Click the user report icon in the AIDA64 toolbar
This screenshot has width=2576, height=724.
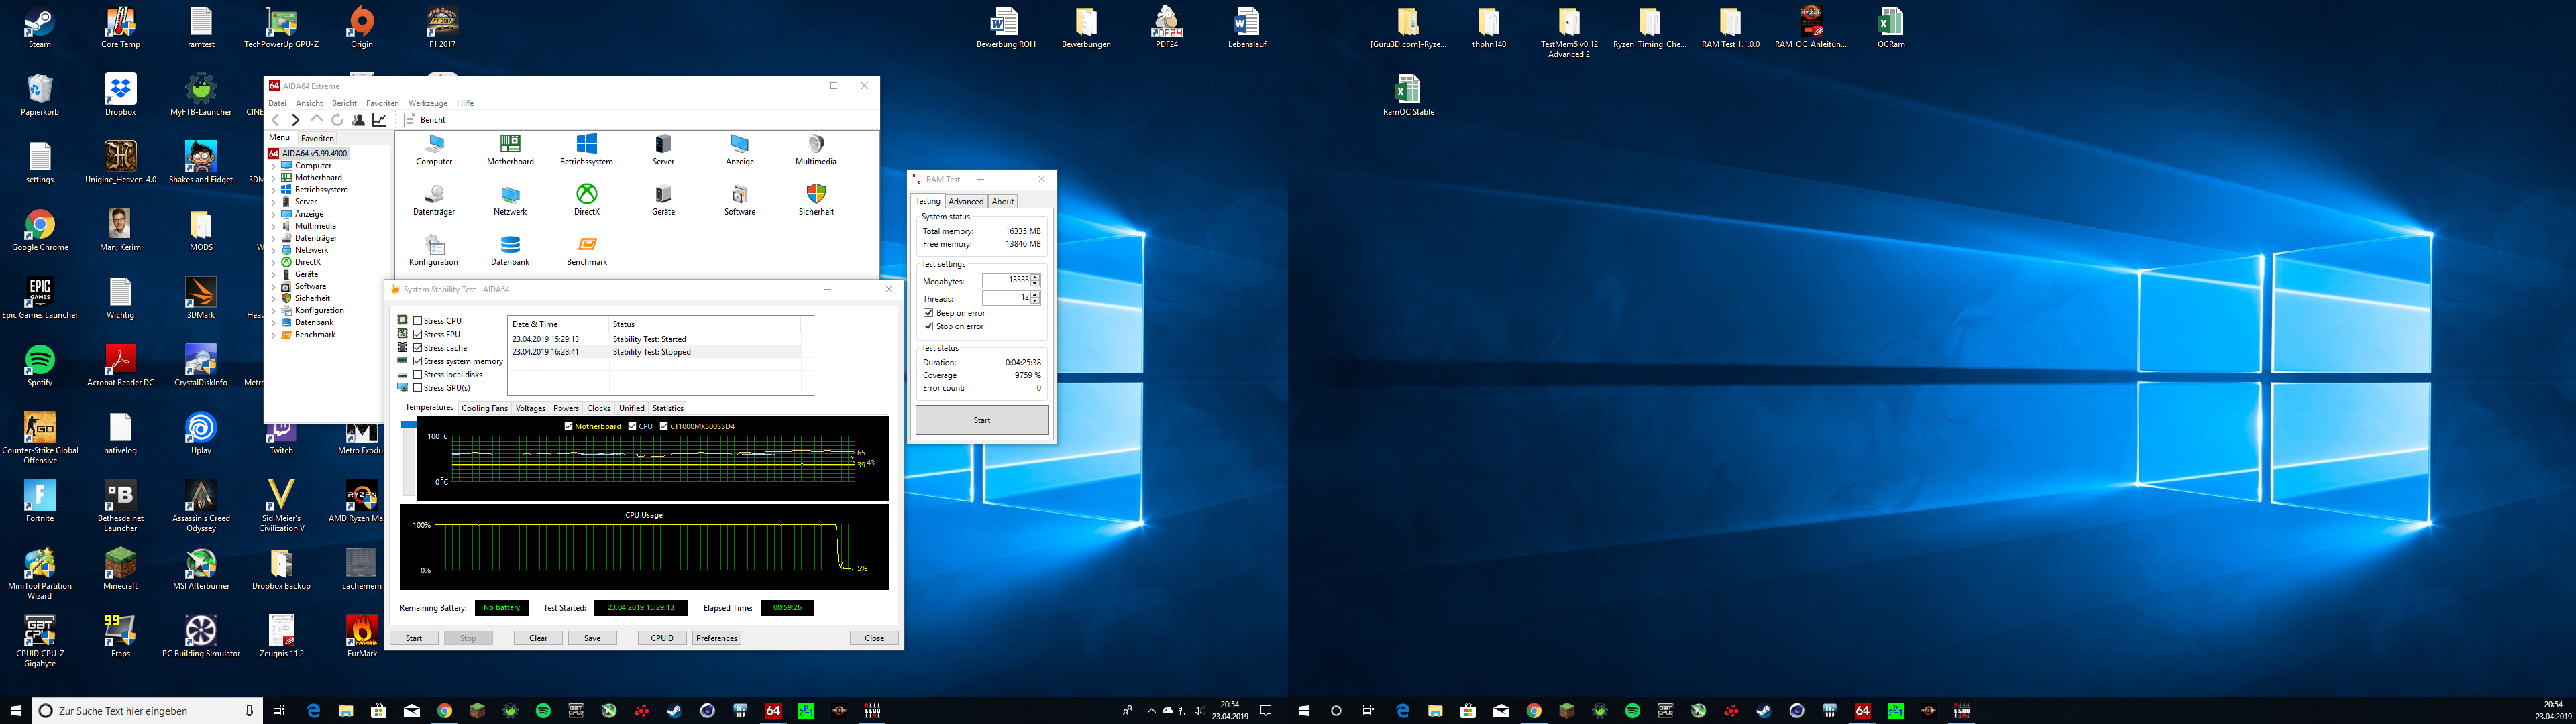tap(358, 120)
